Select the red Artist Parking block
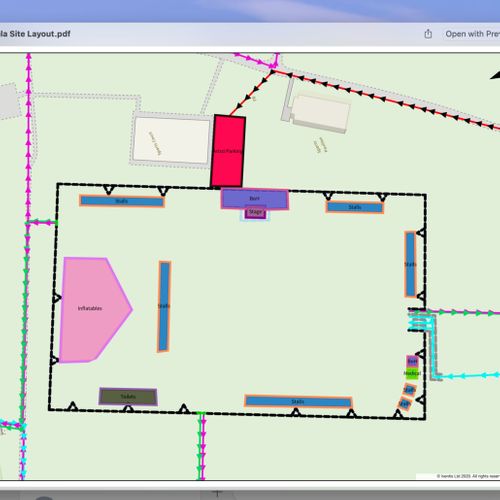This screenshot has width=500, height=500. pyautogui.click(x=228, y=151)
